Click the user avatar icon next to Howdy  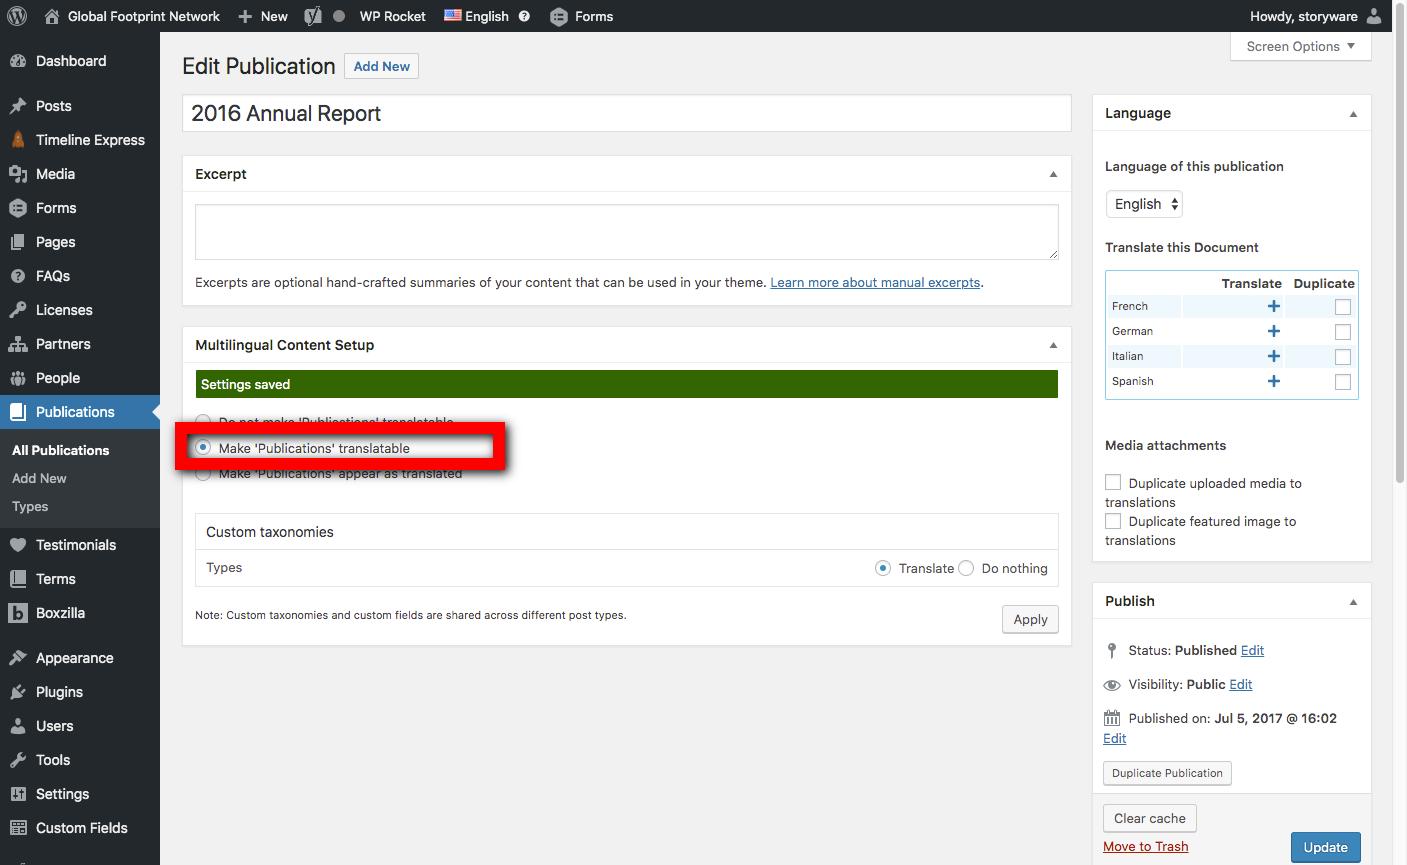click(x=1374, y=16)
